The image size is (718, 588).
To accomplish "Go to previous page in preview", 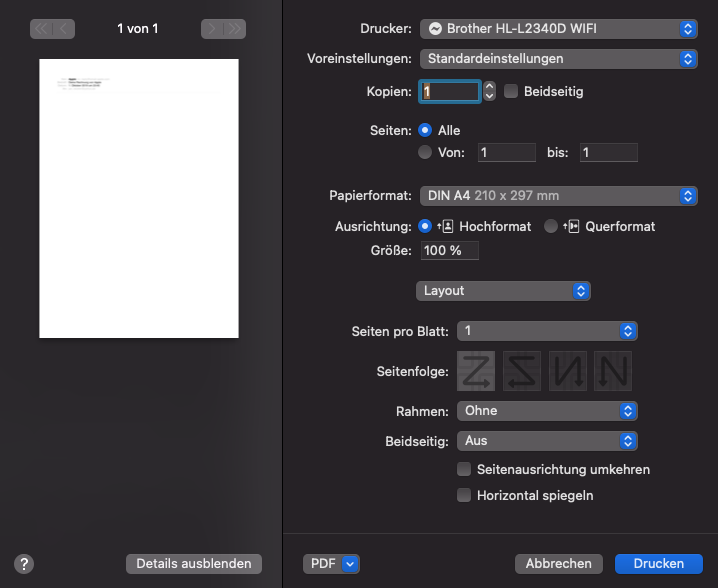I will (64, 29).
